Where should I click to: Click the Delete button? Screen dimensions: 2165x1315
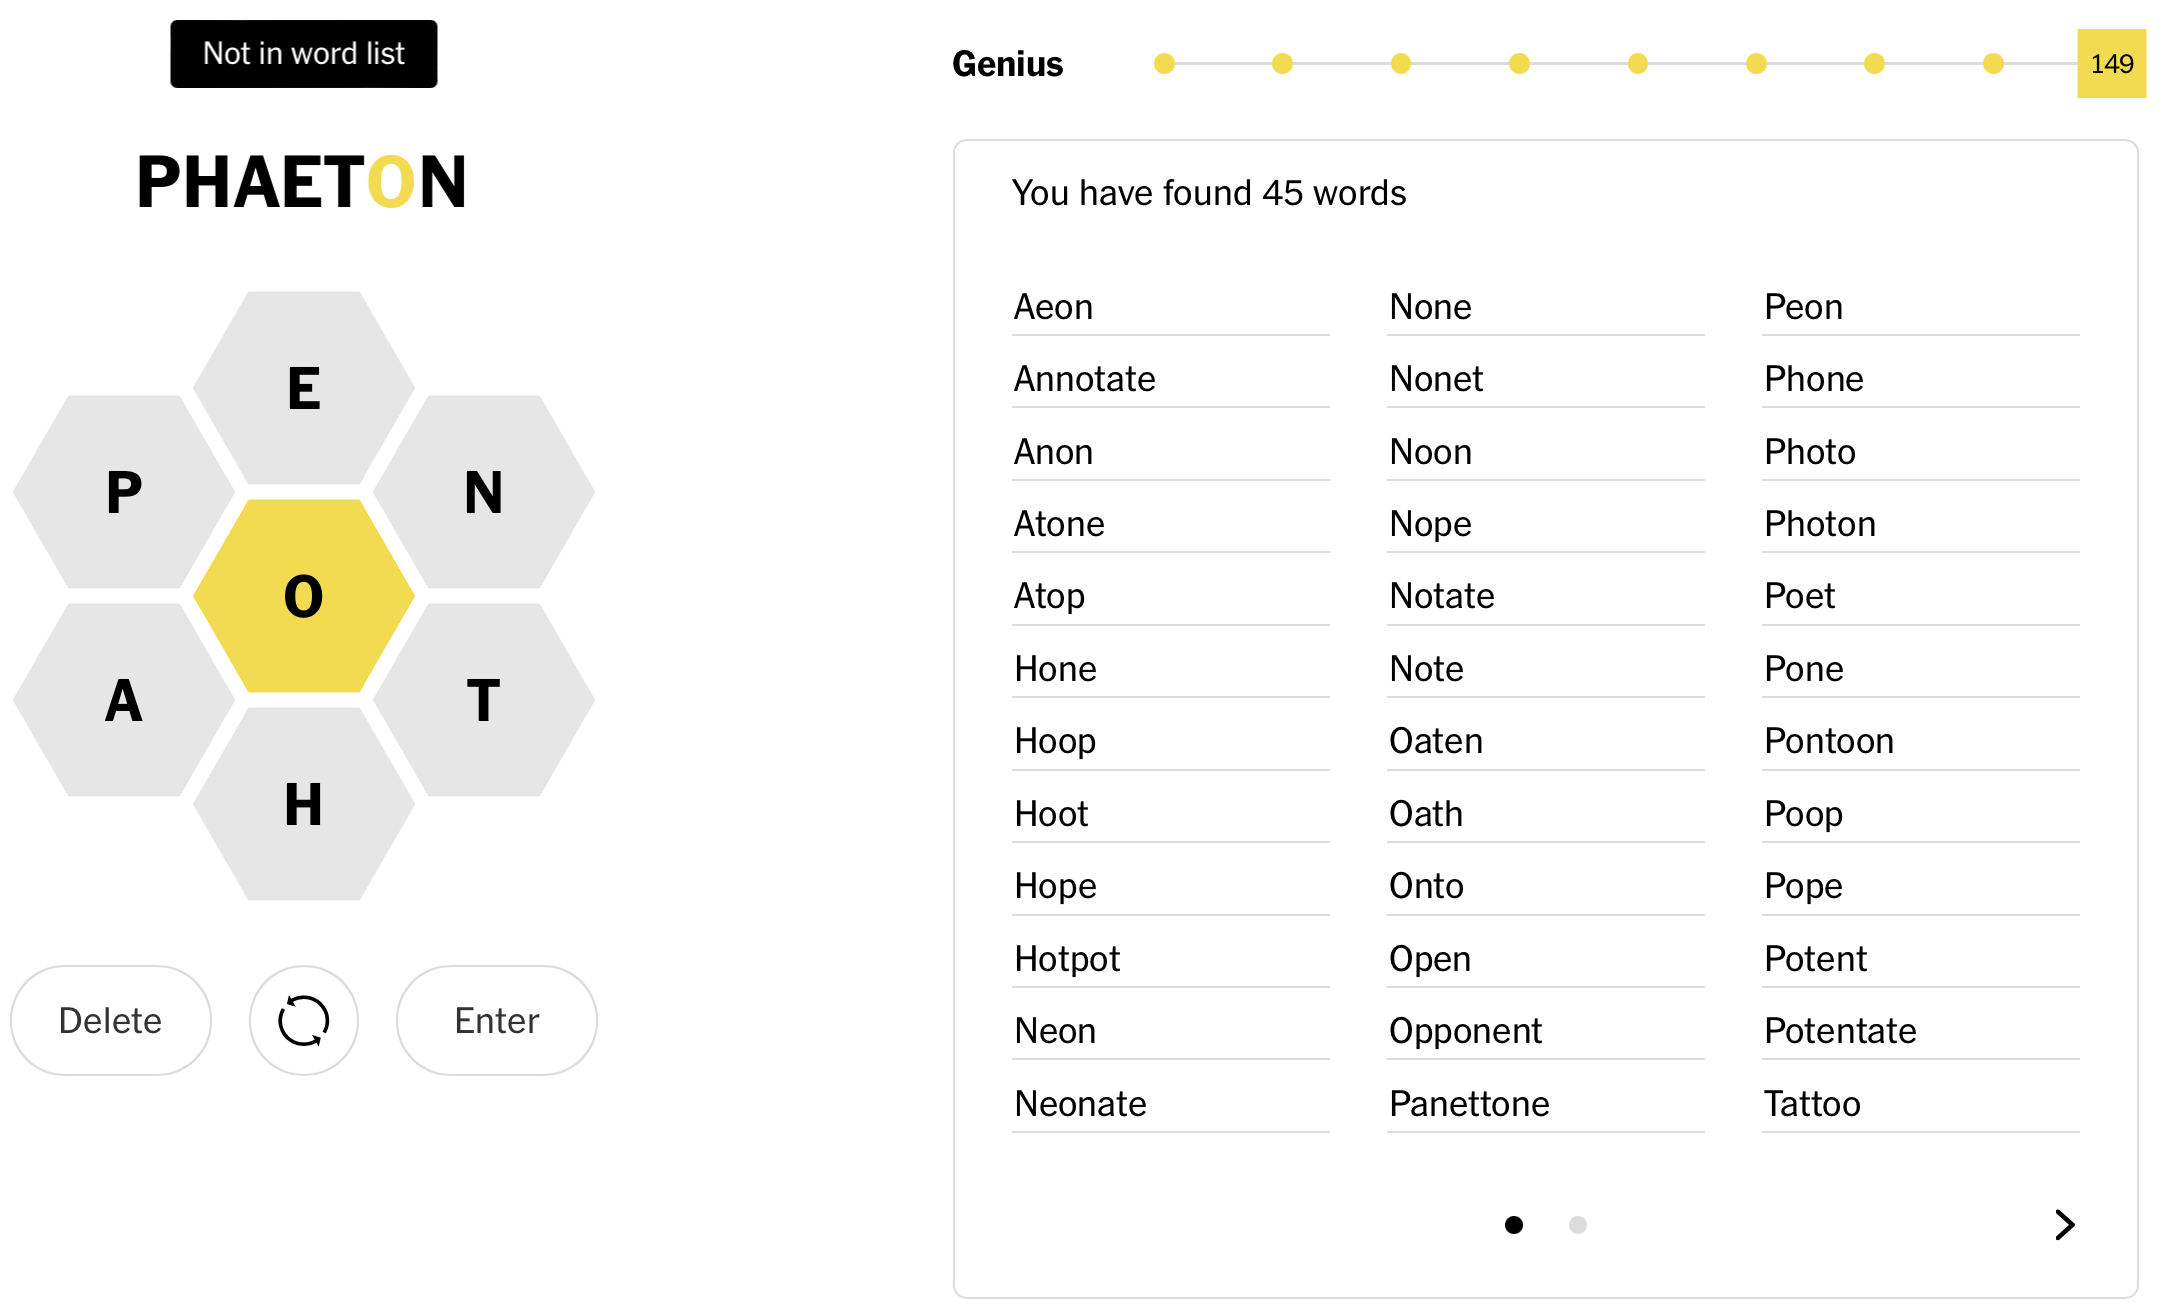tap(111, 1020)
